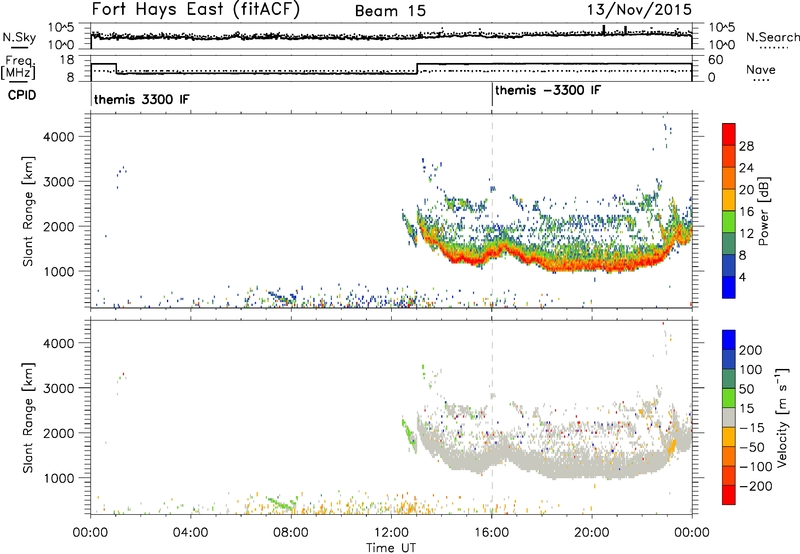The width and height of the screenshot is (800, 554).
Task: Click the '-15' tick on the velocity colorbar
Action: (751, 427)
